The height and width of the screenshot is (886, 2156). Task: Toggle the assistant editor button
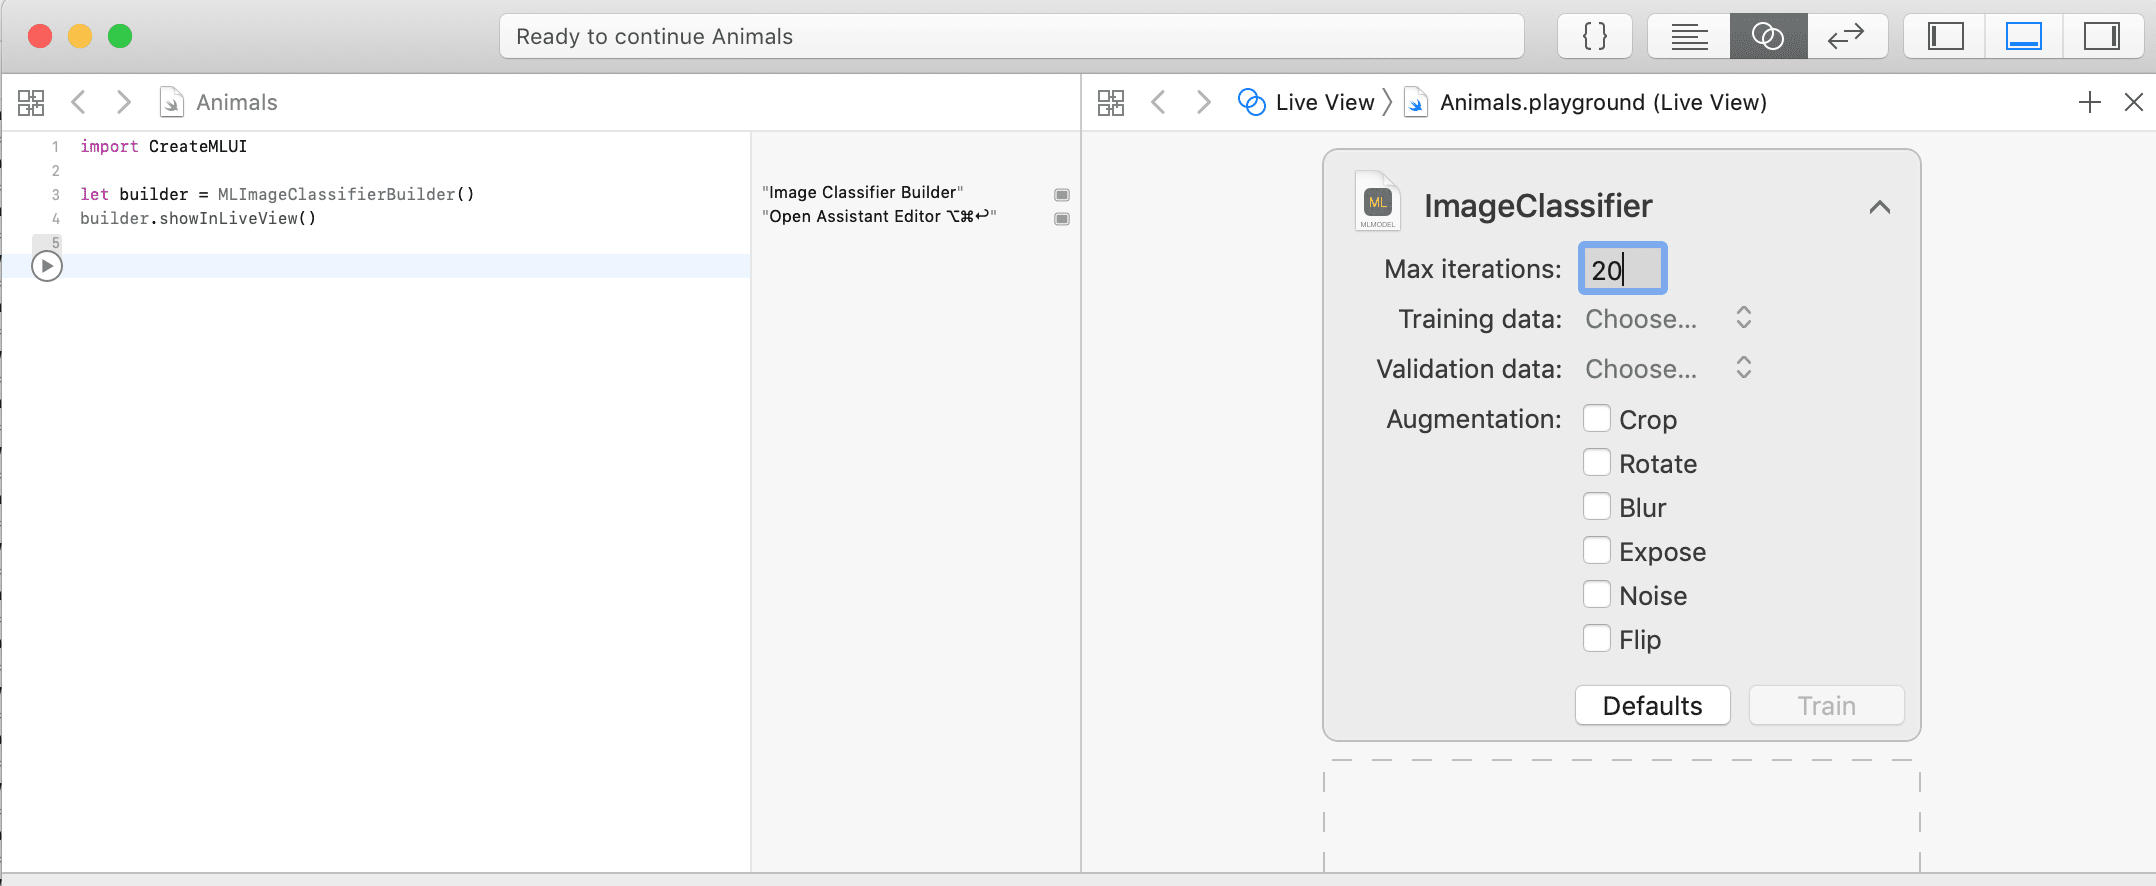(x=1768, y=37)
